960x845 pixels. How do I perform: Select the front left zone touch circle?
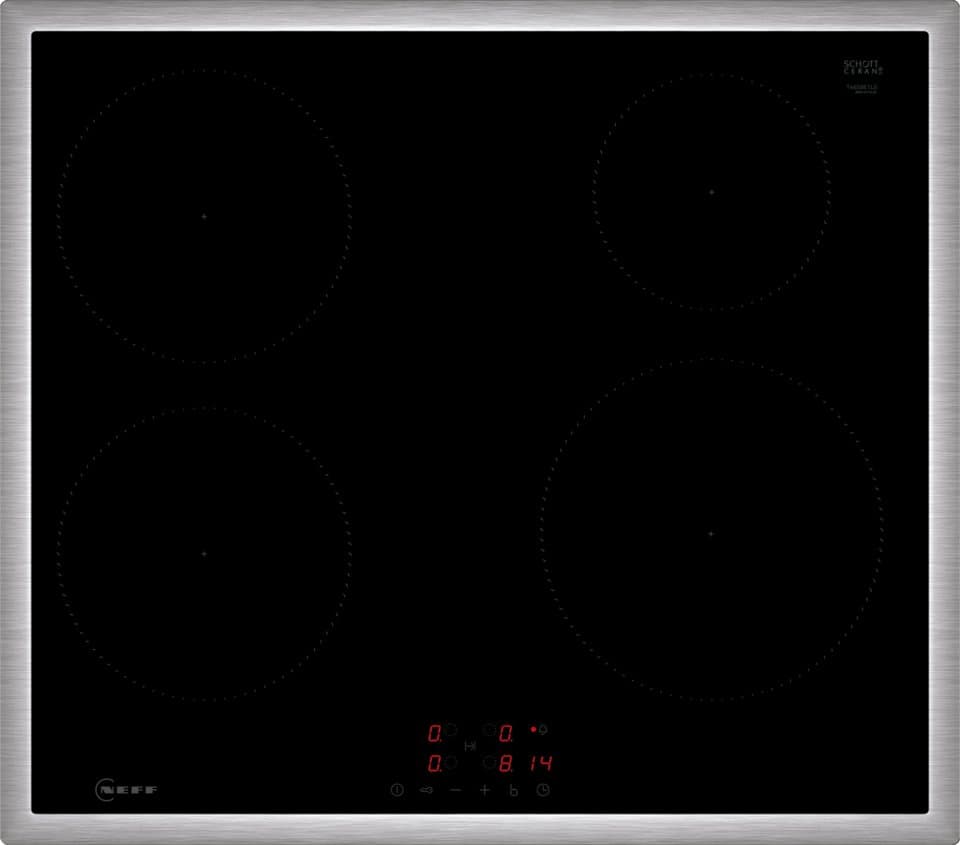tap(451, 762)
